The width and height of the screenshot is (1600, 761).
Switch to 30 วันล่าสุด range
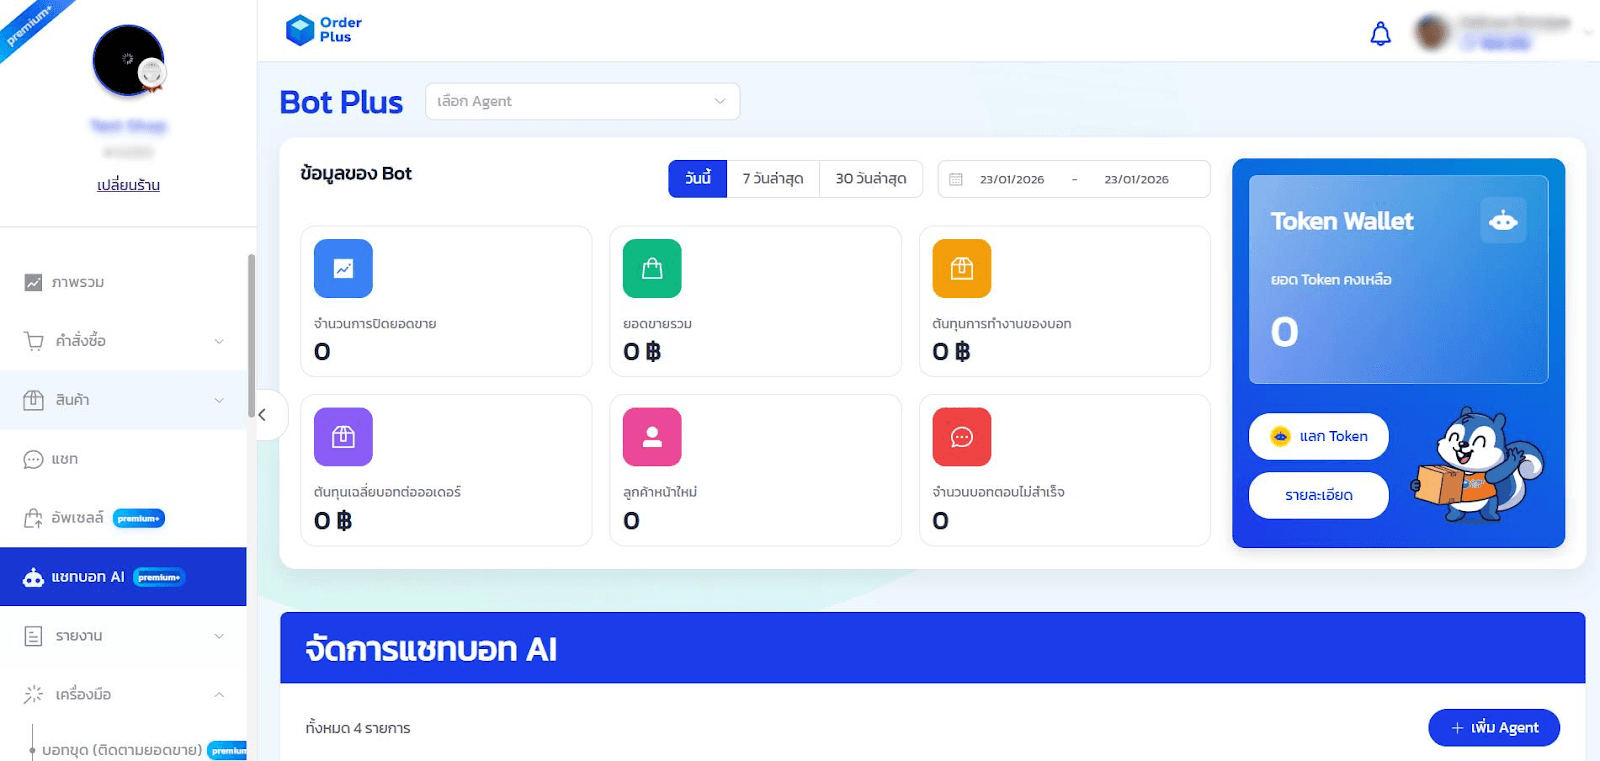coord(870,179)
